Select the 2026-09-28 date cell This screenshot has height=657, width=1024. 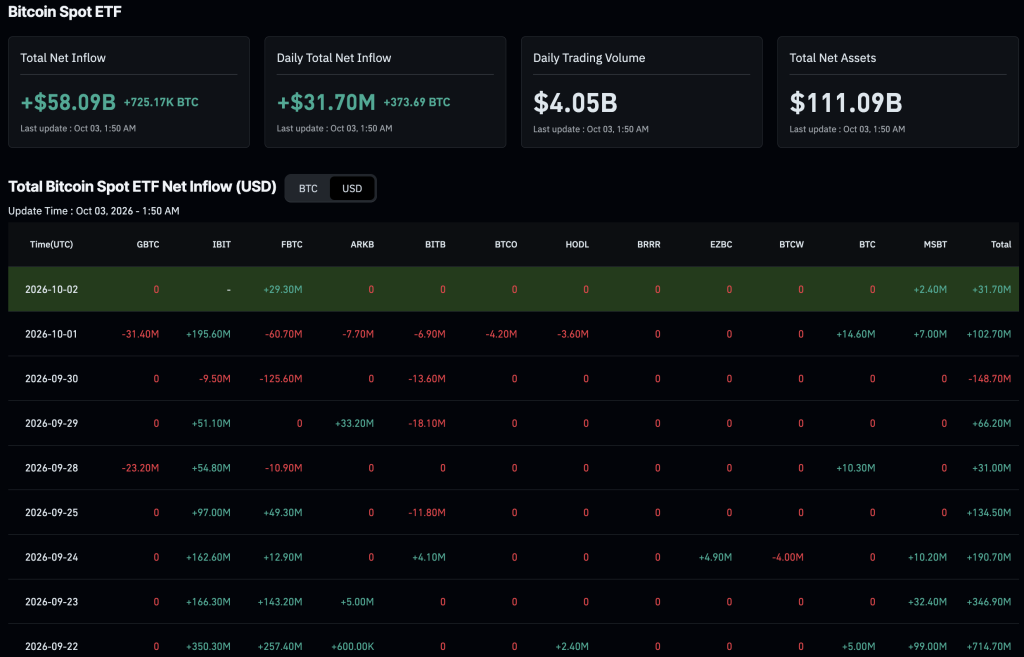click(52, 468)
